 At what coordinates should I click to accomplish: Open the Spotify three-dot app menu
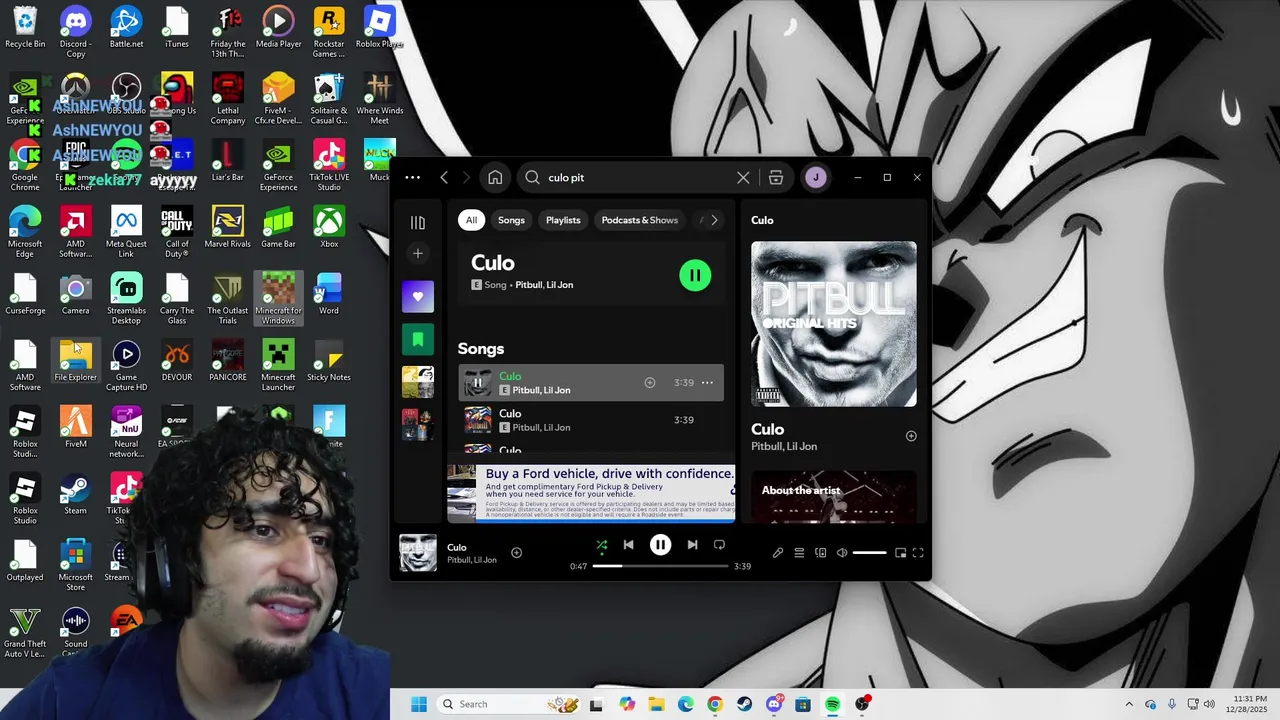coord(412,178)
